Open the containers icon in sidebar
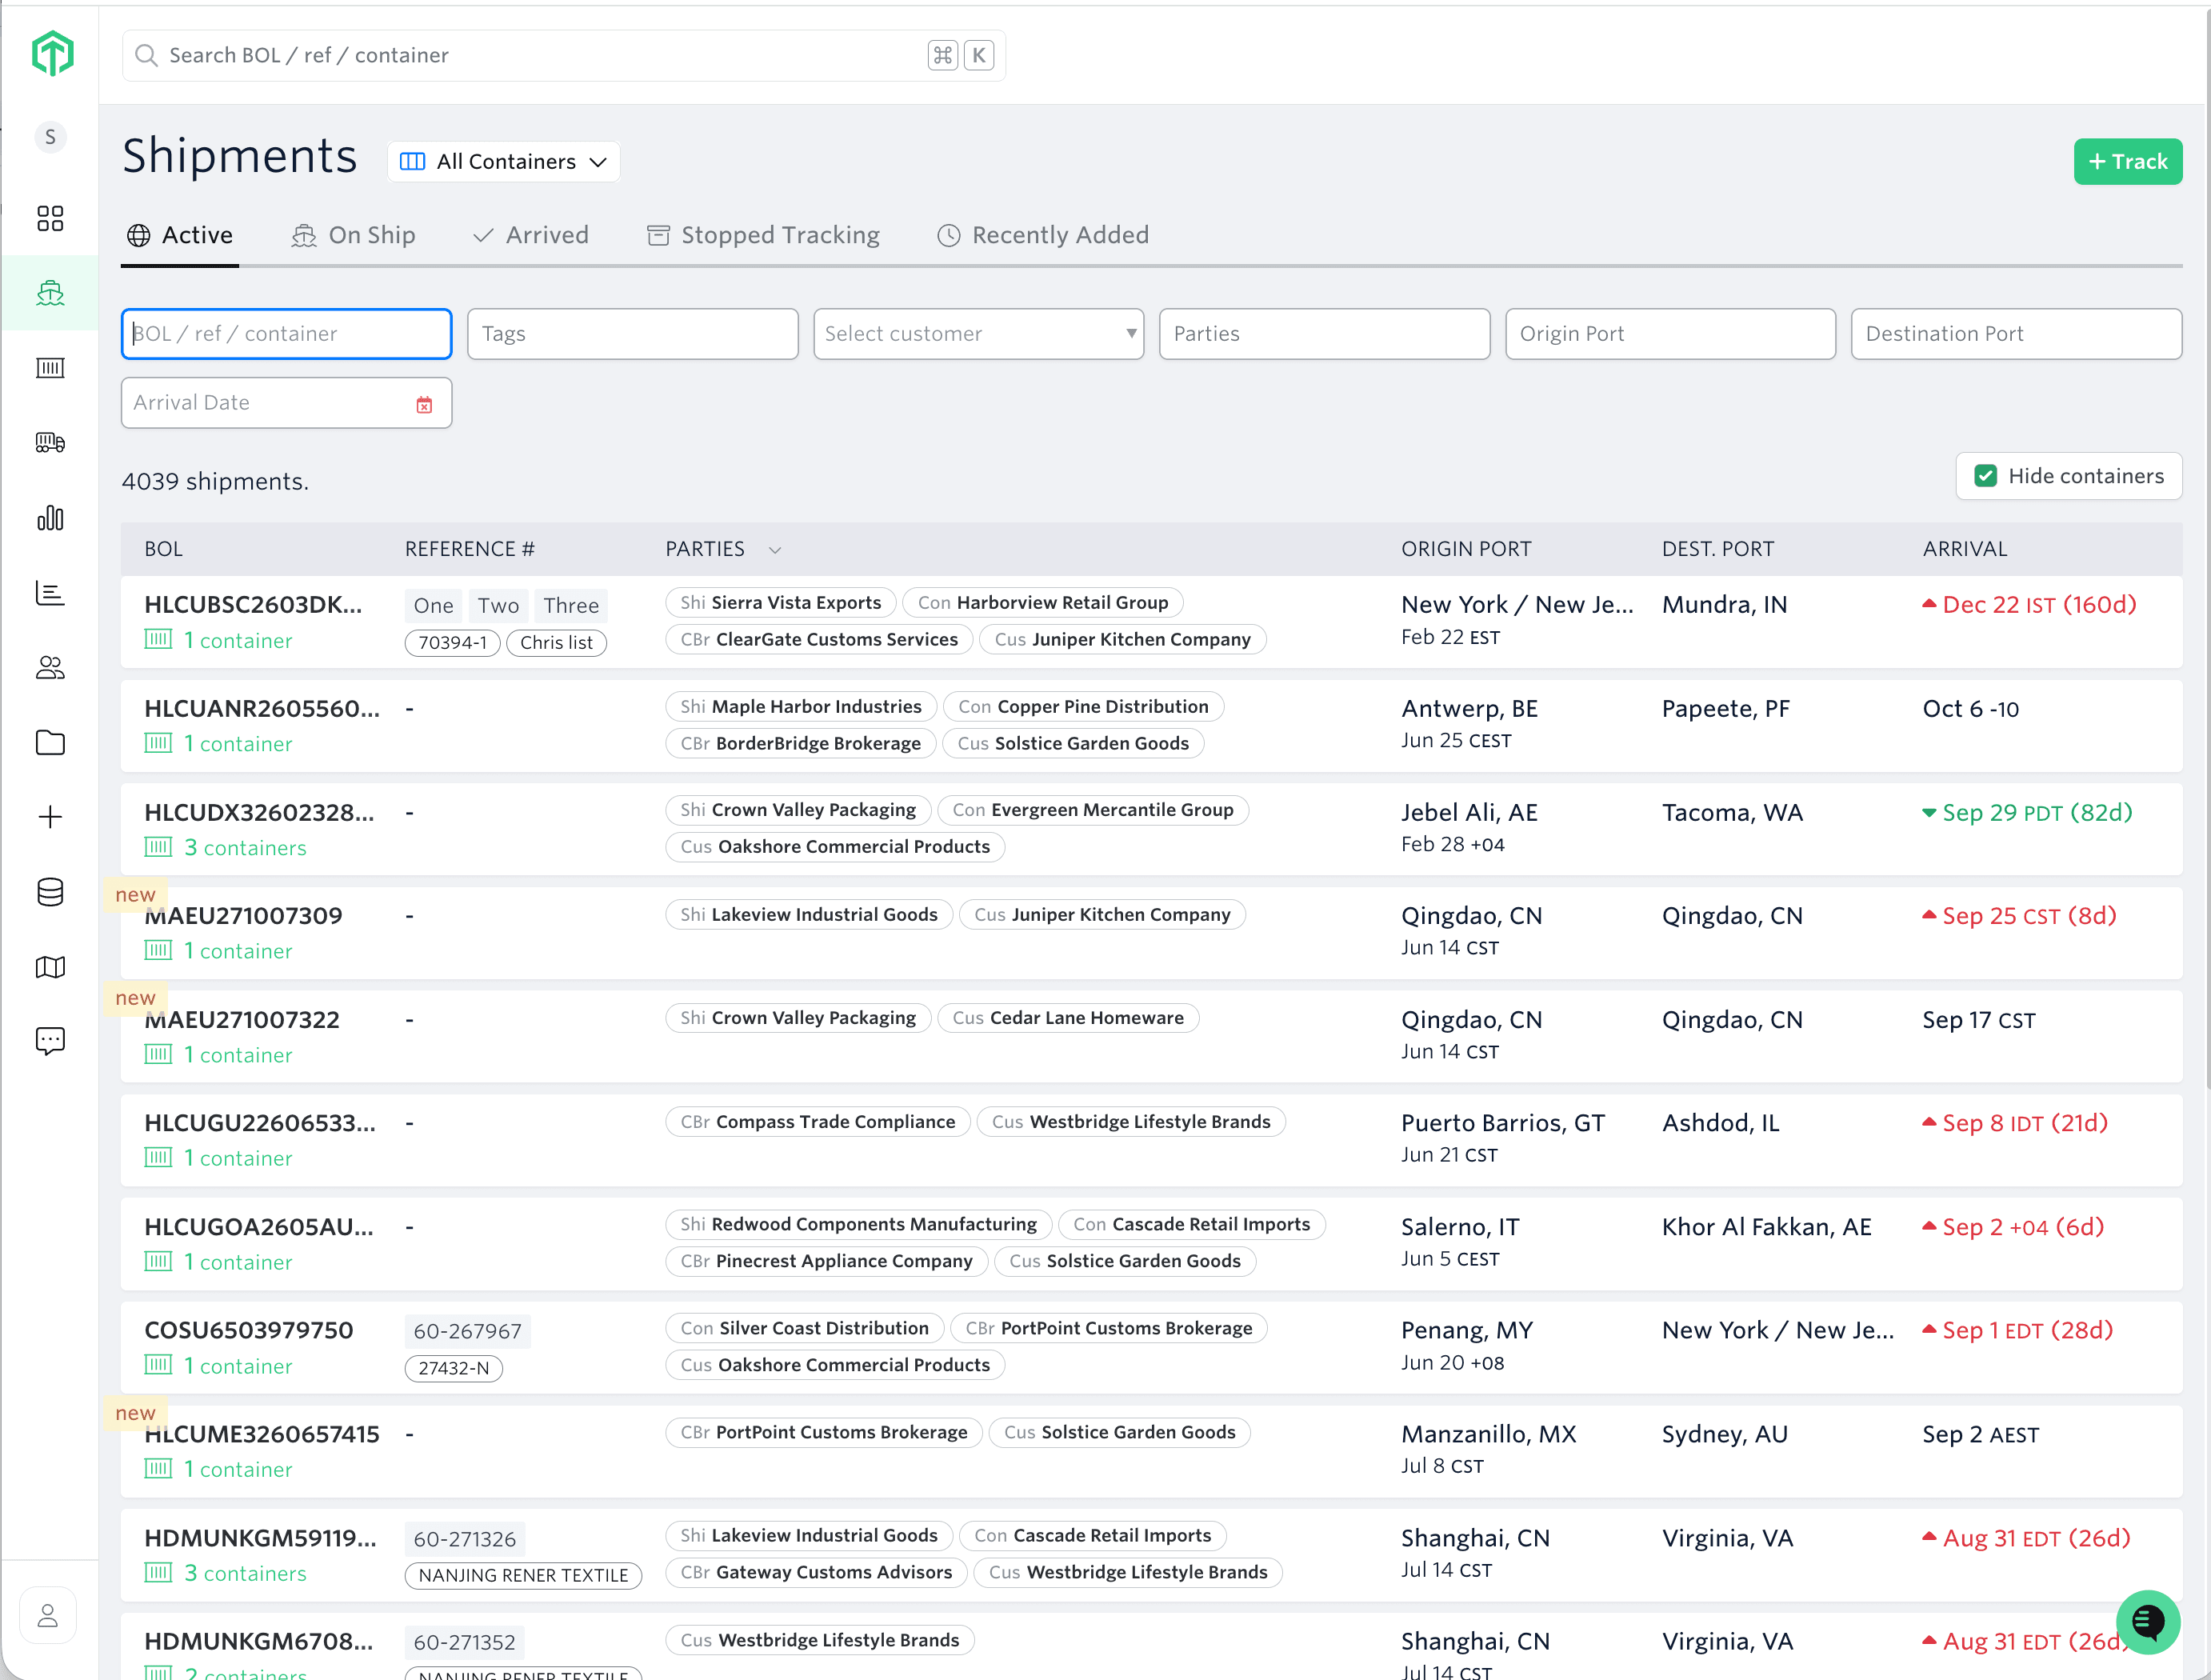This screenshot has width=2211, height=1680. [50, 368]
